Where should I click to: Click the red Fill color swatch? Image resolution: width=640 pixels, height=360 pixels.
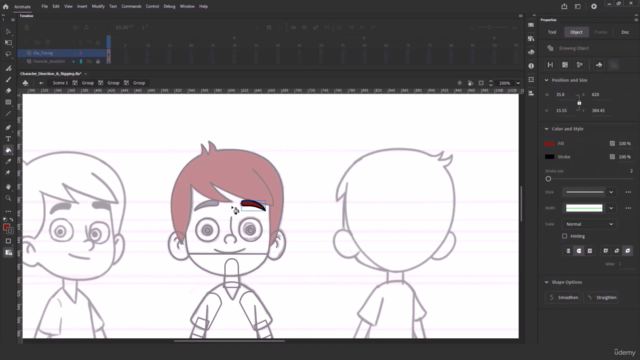pos(549,144)
